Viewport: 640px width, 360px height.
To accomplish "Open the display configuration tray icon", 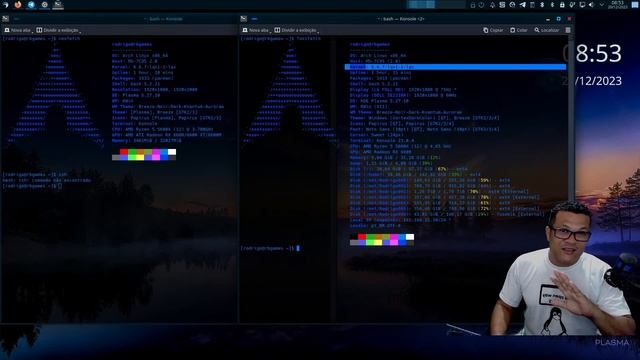I will (582, 5).
